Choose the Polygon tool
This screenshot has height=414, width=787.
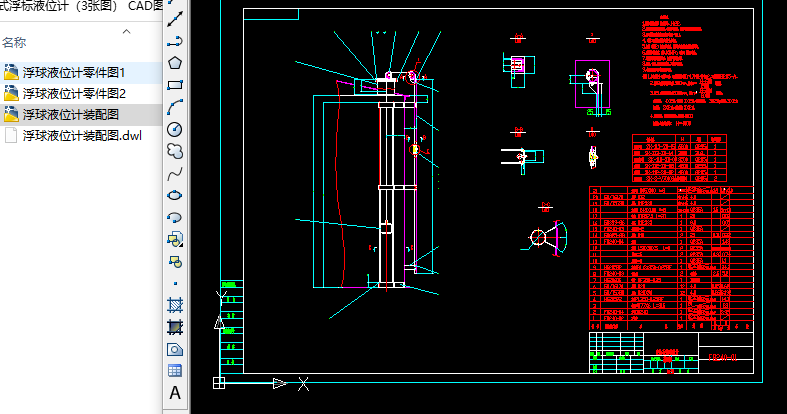point(175,62)
